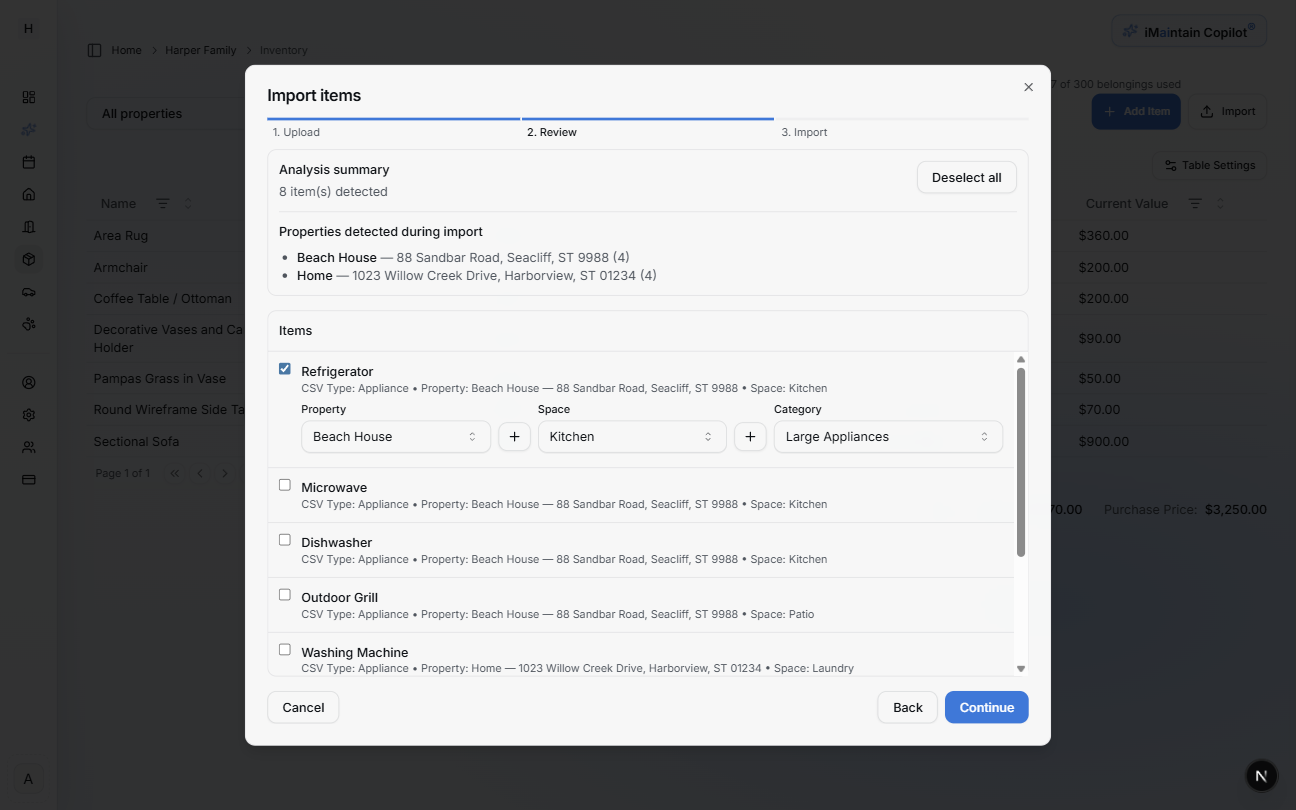Open the settings gear icon in sidebar
Image resolution: width=1296 pixels, height=810 pixels.
(x=28, y=414)
